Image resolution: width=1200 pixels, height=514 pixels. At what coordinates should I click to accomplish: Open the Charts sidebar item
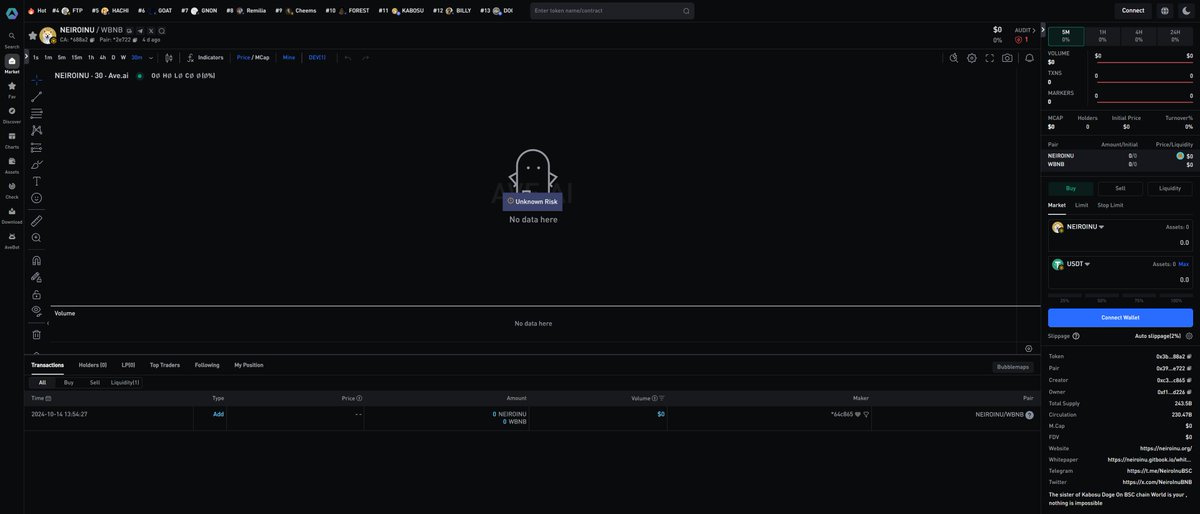12,140
